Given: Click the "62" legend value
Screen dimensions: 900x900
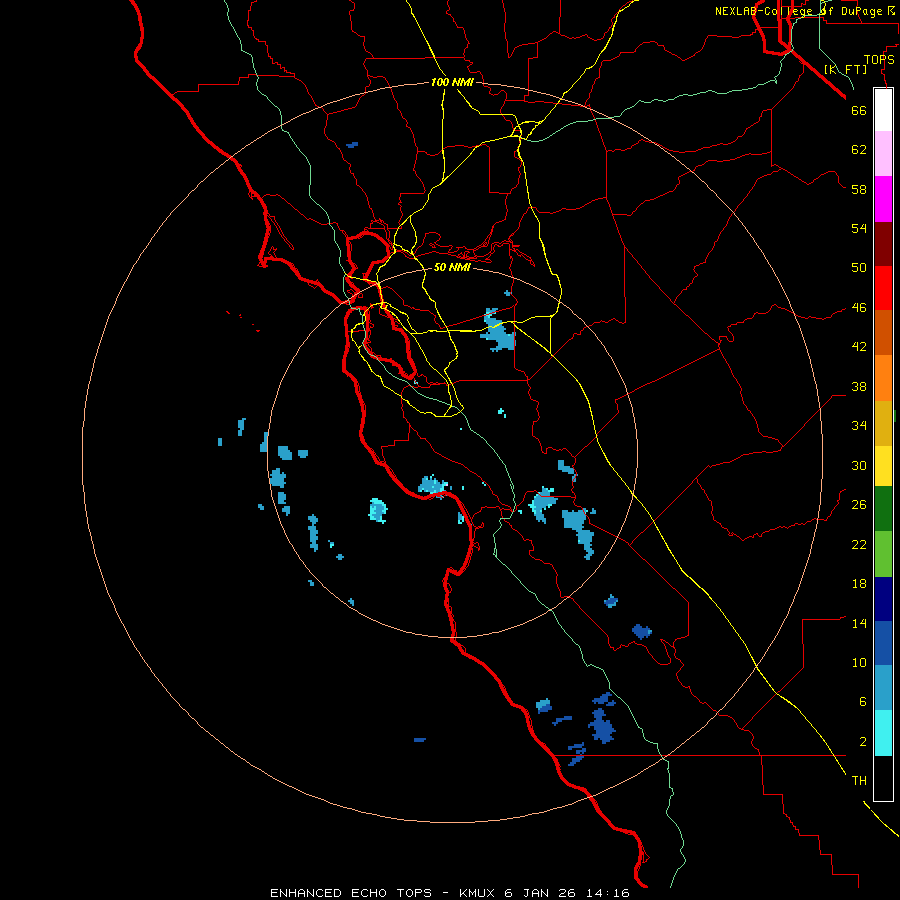Looking at the screenshot, I should [x=859, y=150].
